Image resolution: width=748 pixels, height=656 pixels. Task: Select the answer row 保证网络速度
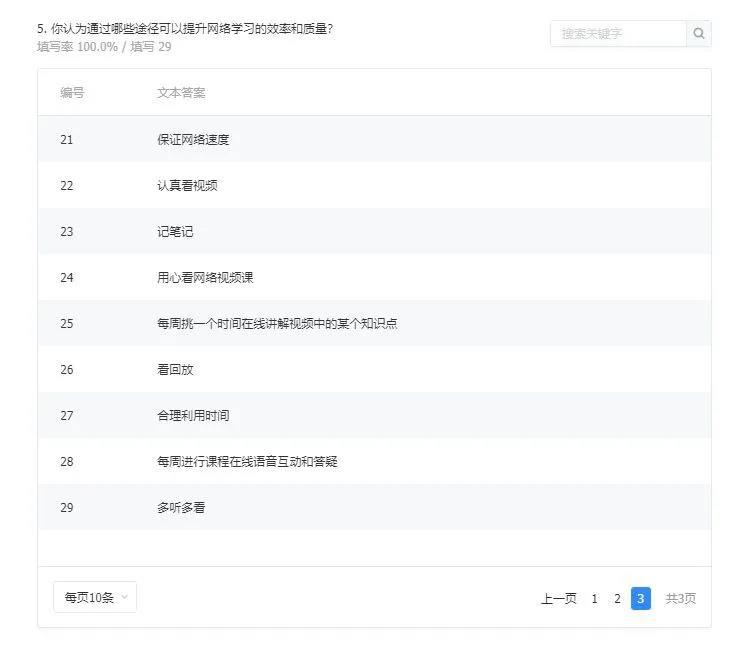coord(193,140)
